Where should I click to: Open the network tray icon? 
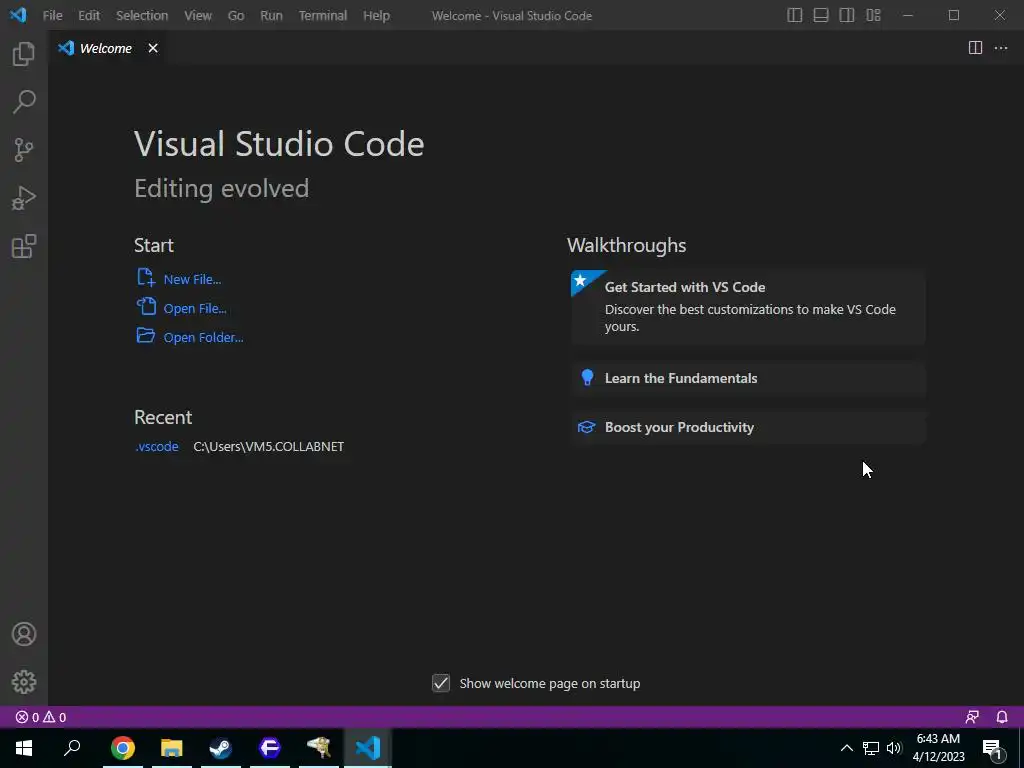point(871,748)
